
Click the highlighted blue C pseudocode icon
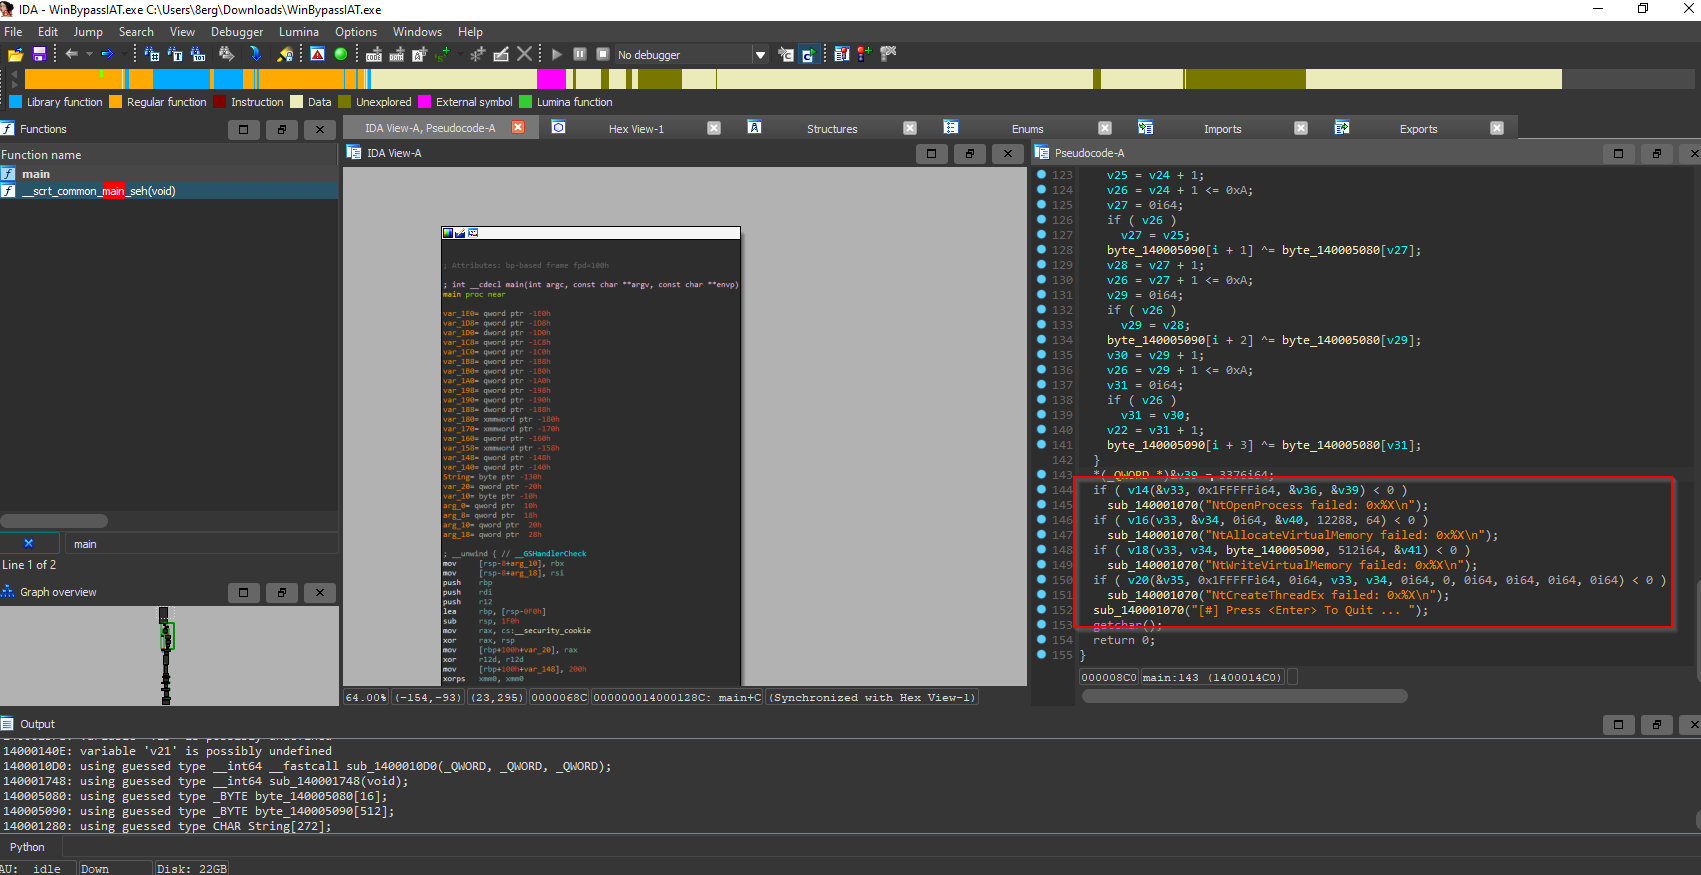coord(808,54)
